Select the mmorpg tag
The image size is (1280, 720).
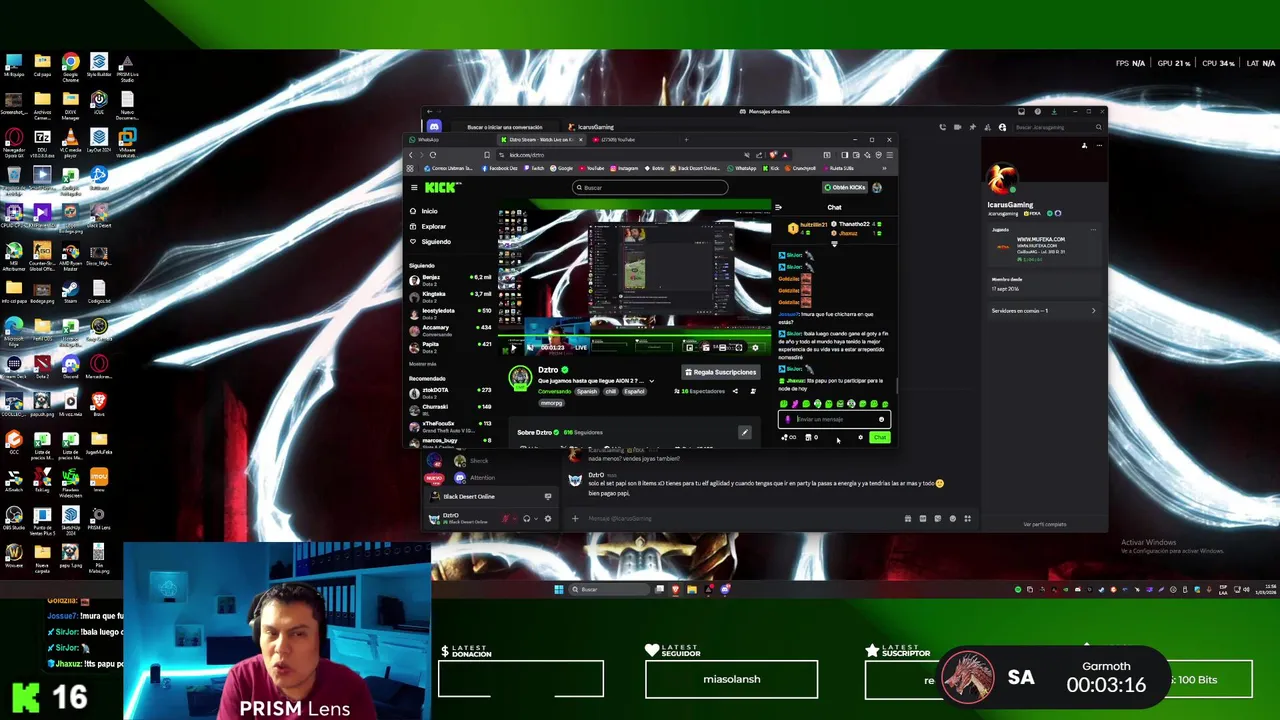552,403
